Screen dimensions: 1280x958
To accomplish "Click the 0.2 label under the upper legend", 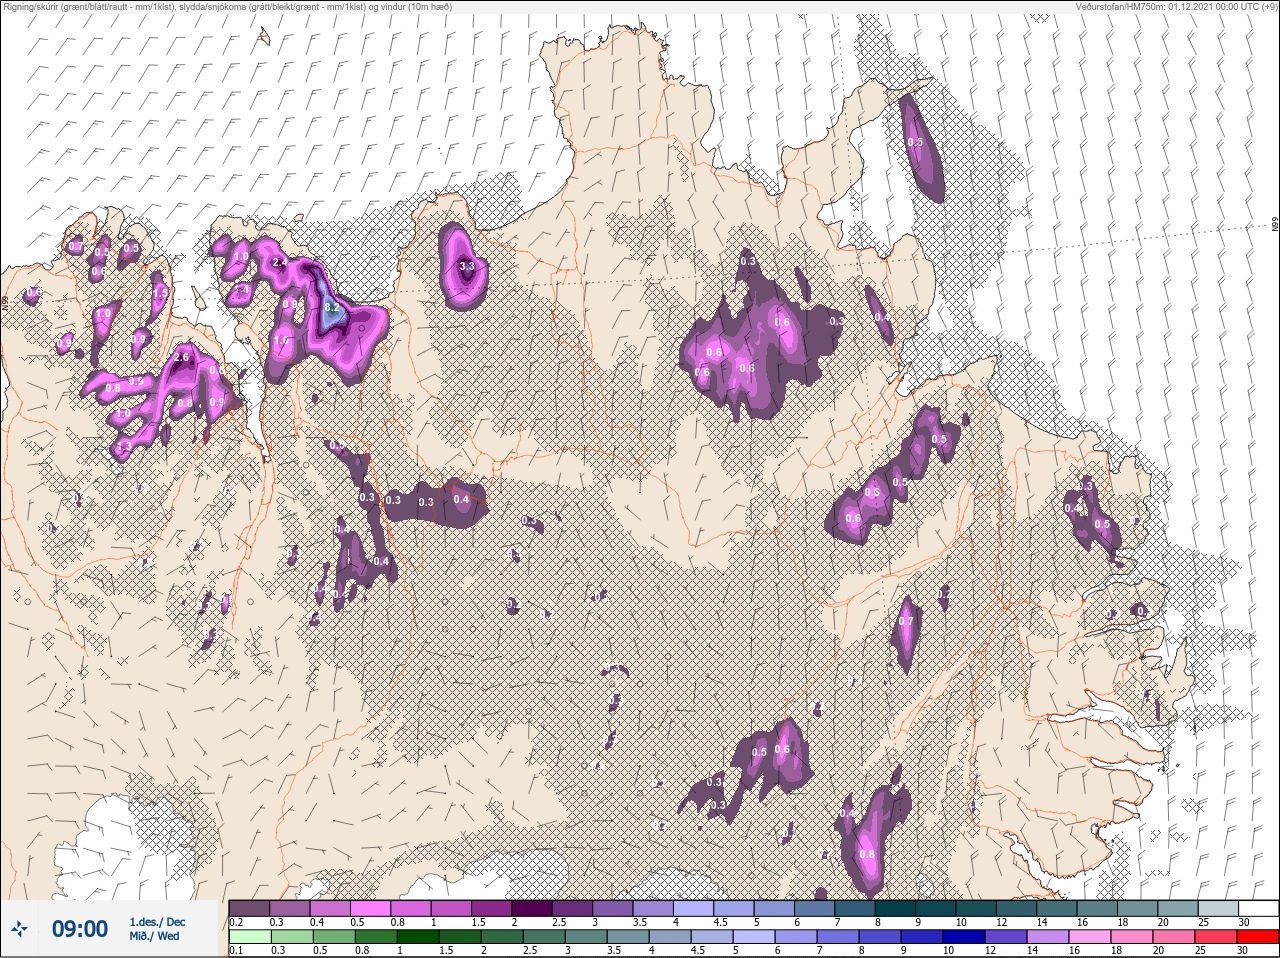I will tap(236, 922).
